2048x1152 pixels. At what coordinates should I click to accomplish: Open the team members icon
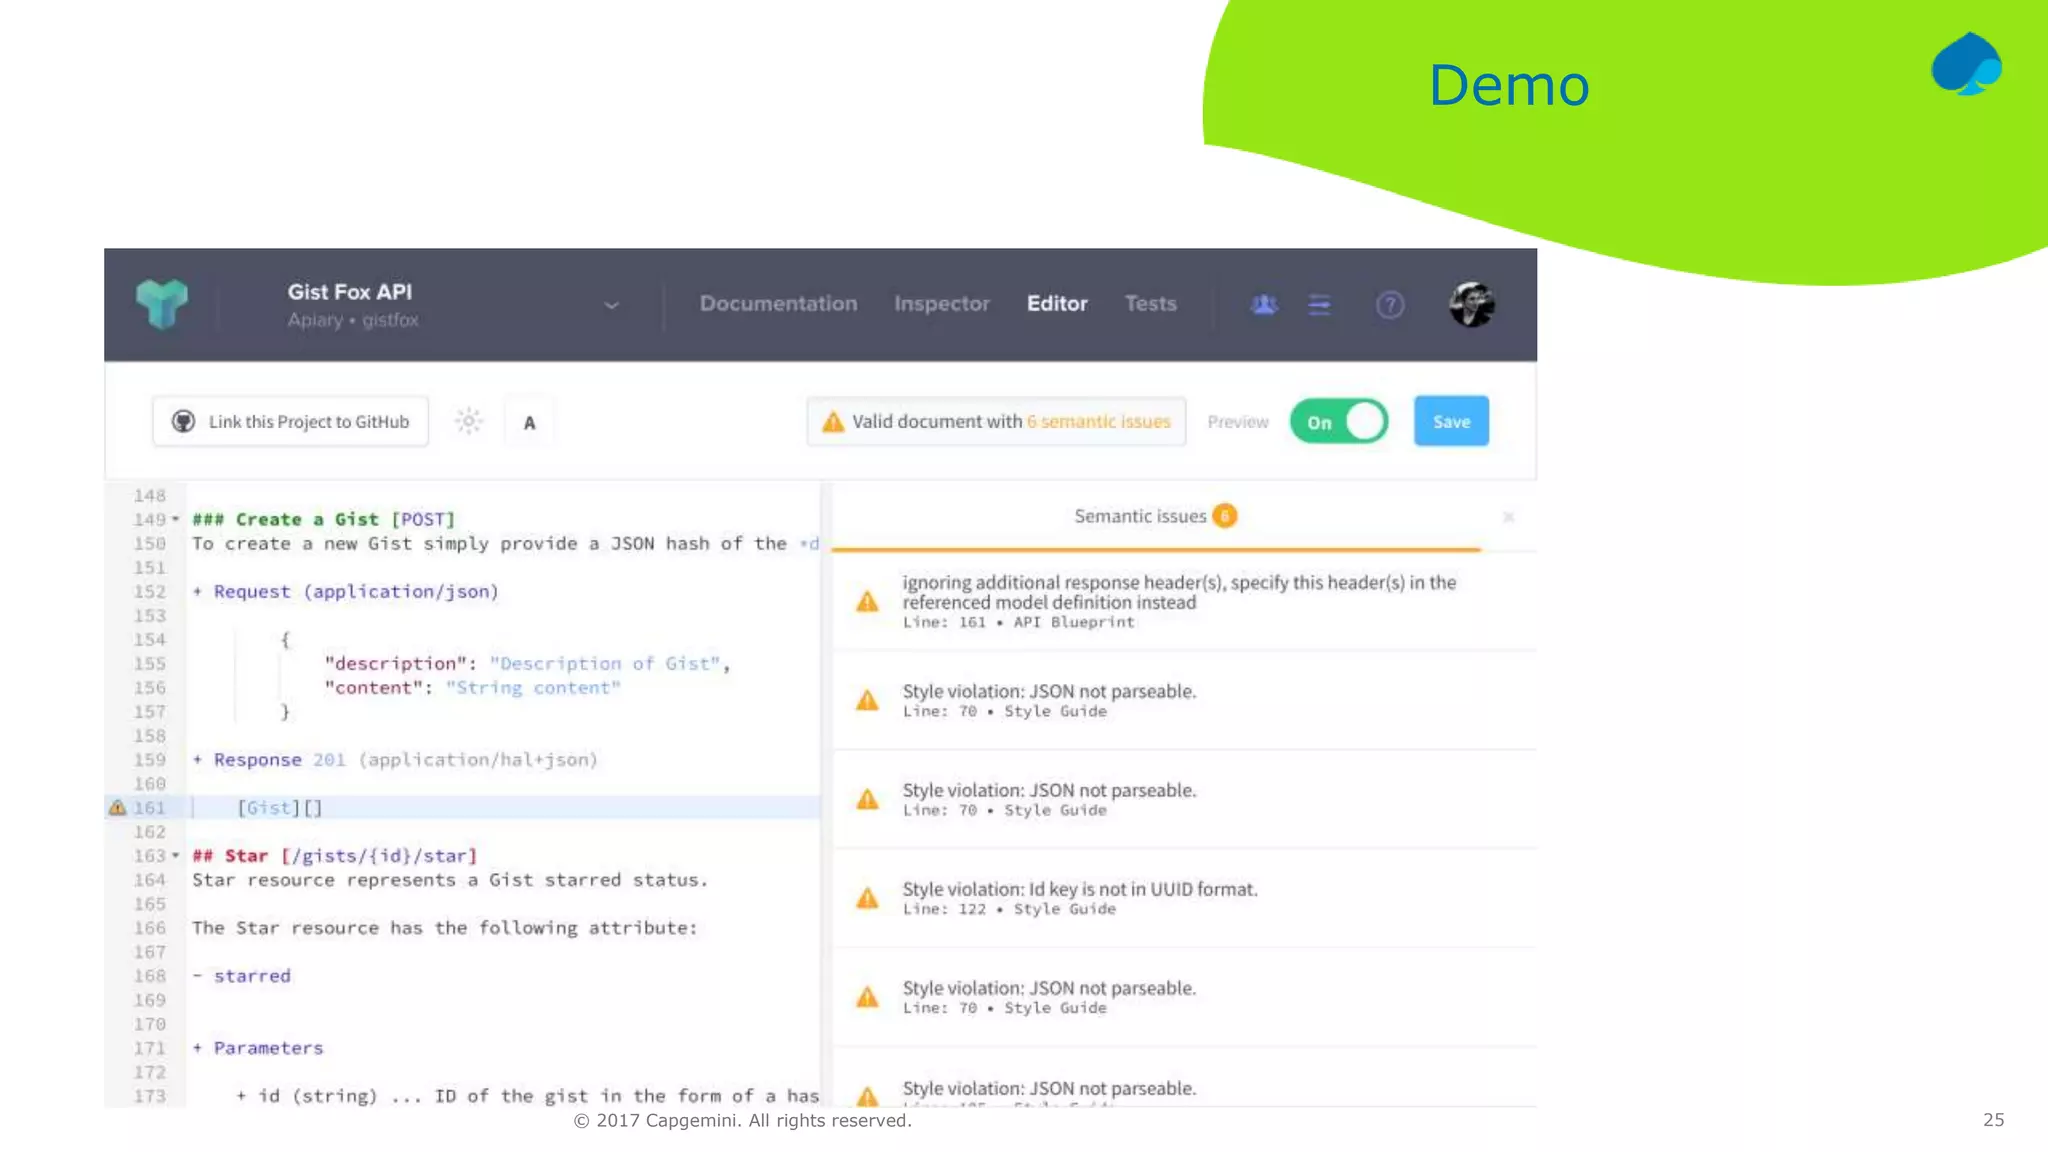[1264, 304]
